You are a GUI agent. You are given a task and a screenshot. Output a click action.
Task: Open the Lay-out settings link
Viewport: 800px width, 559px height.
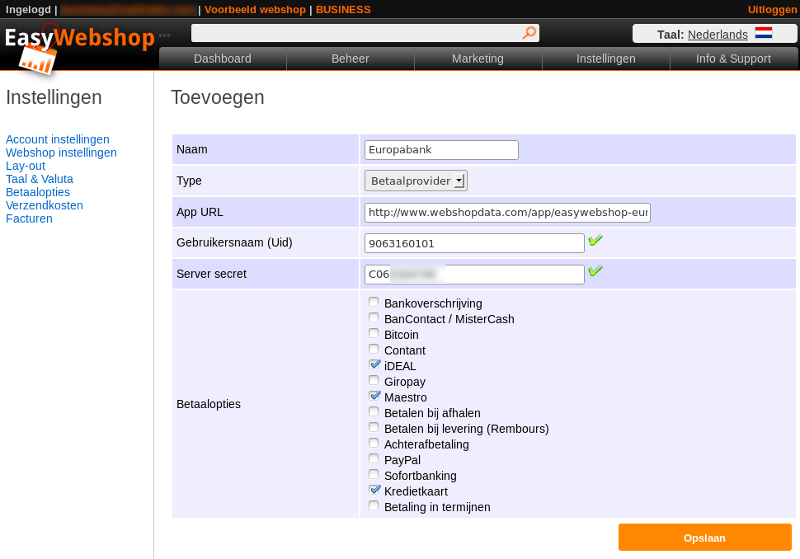click(26, 166)
